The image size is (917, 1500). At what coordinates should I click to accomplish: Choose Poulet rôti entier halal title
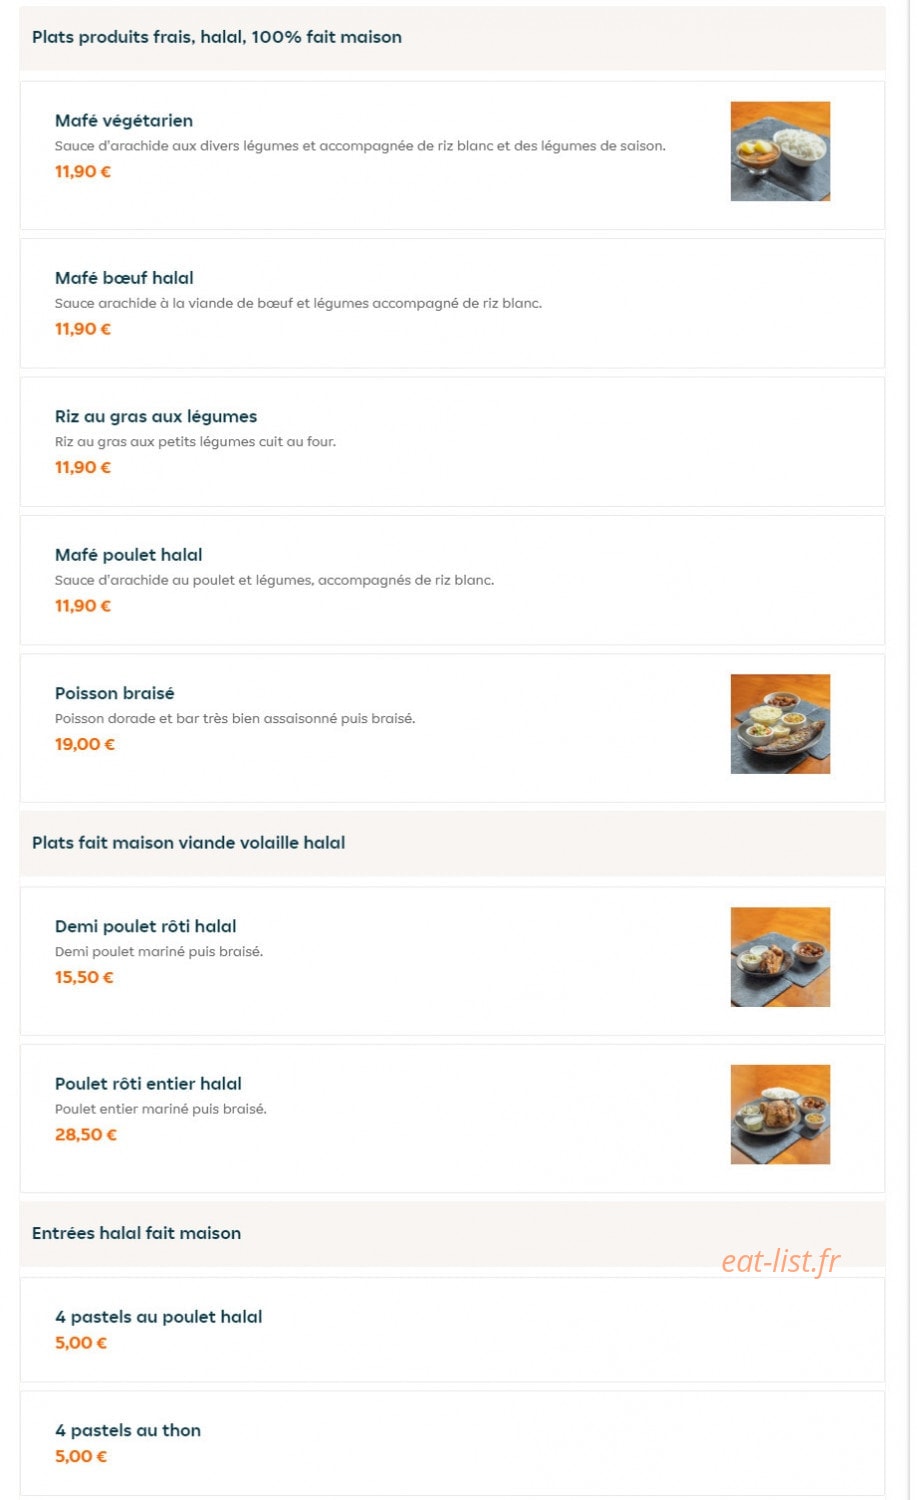(x=148, y=1083)
